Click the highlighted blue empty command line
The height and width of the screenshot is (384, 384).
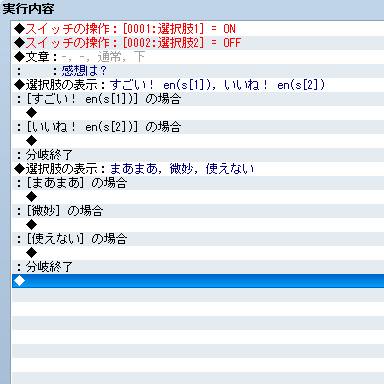click(198, 281)
